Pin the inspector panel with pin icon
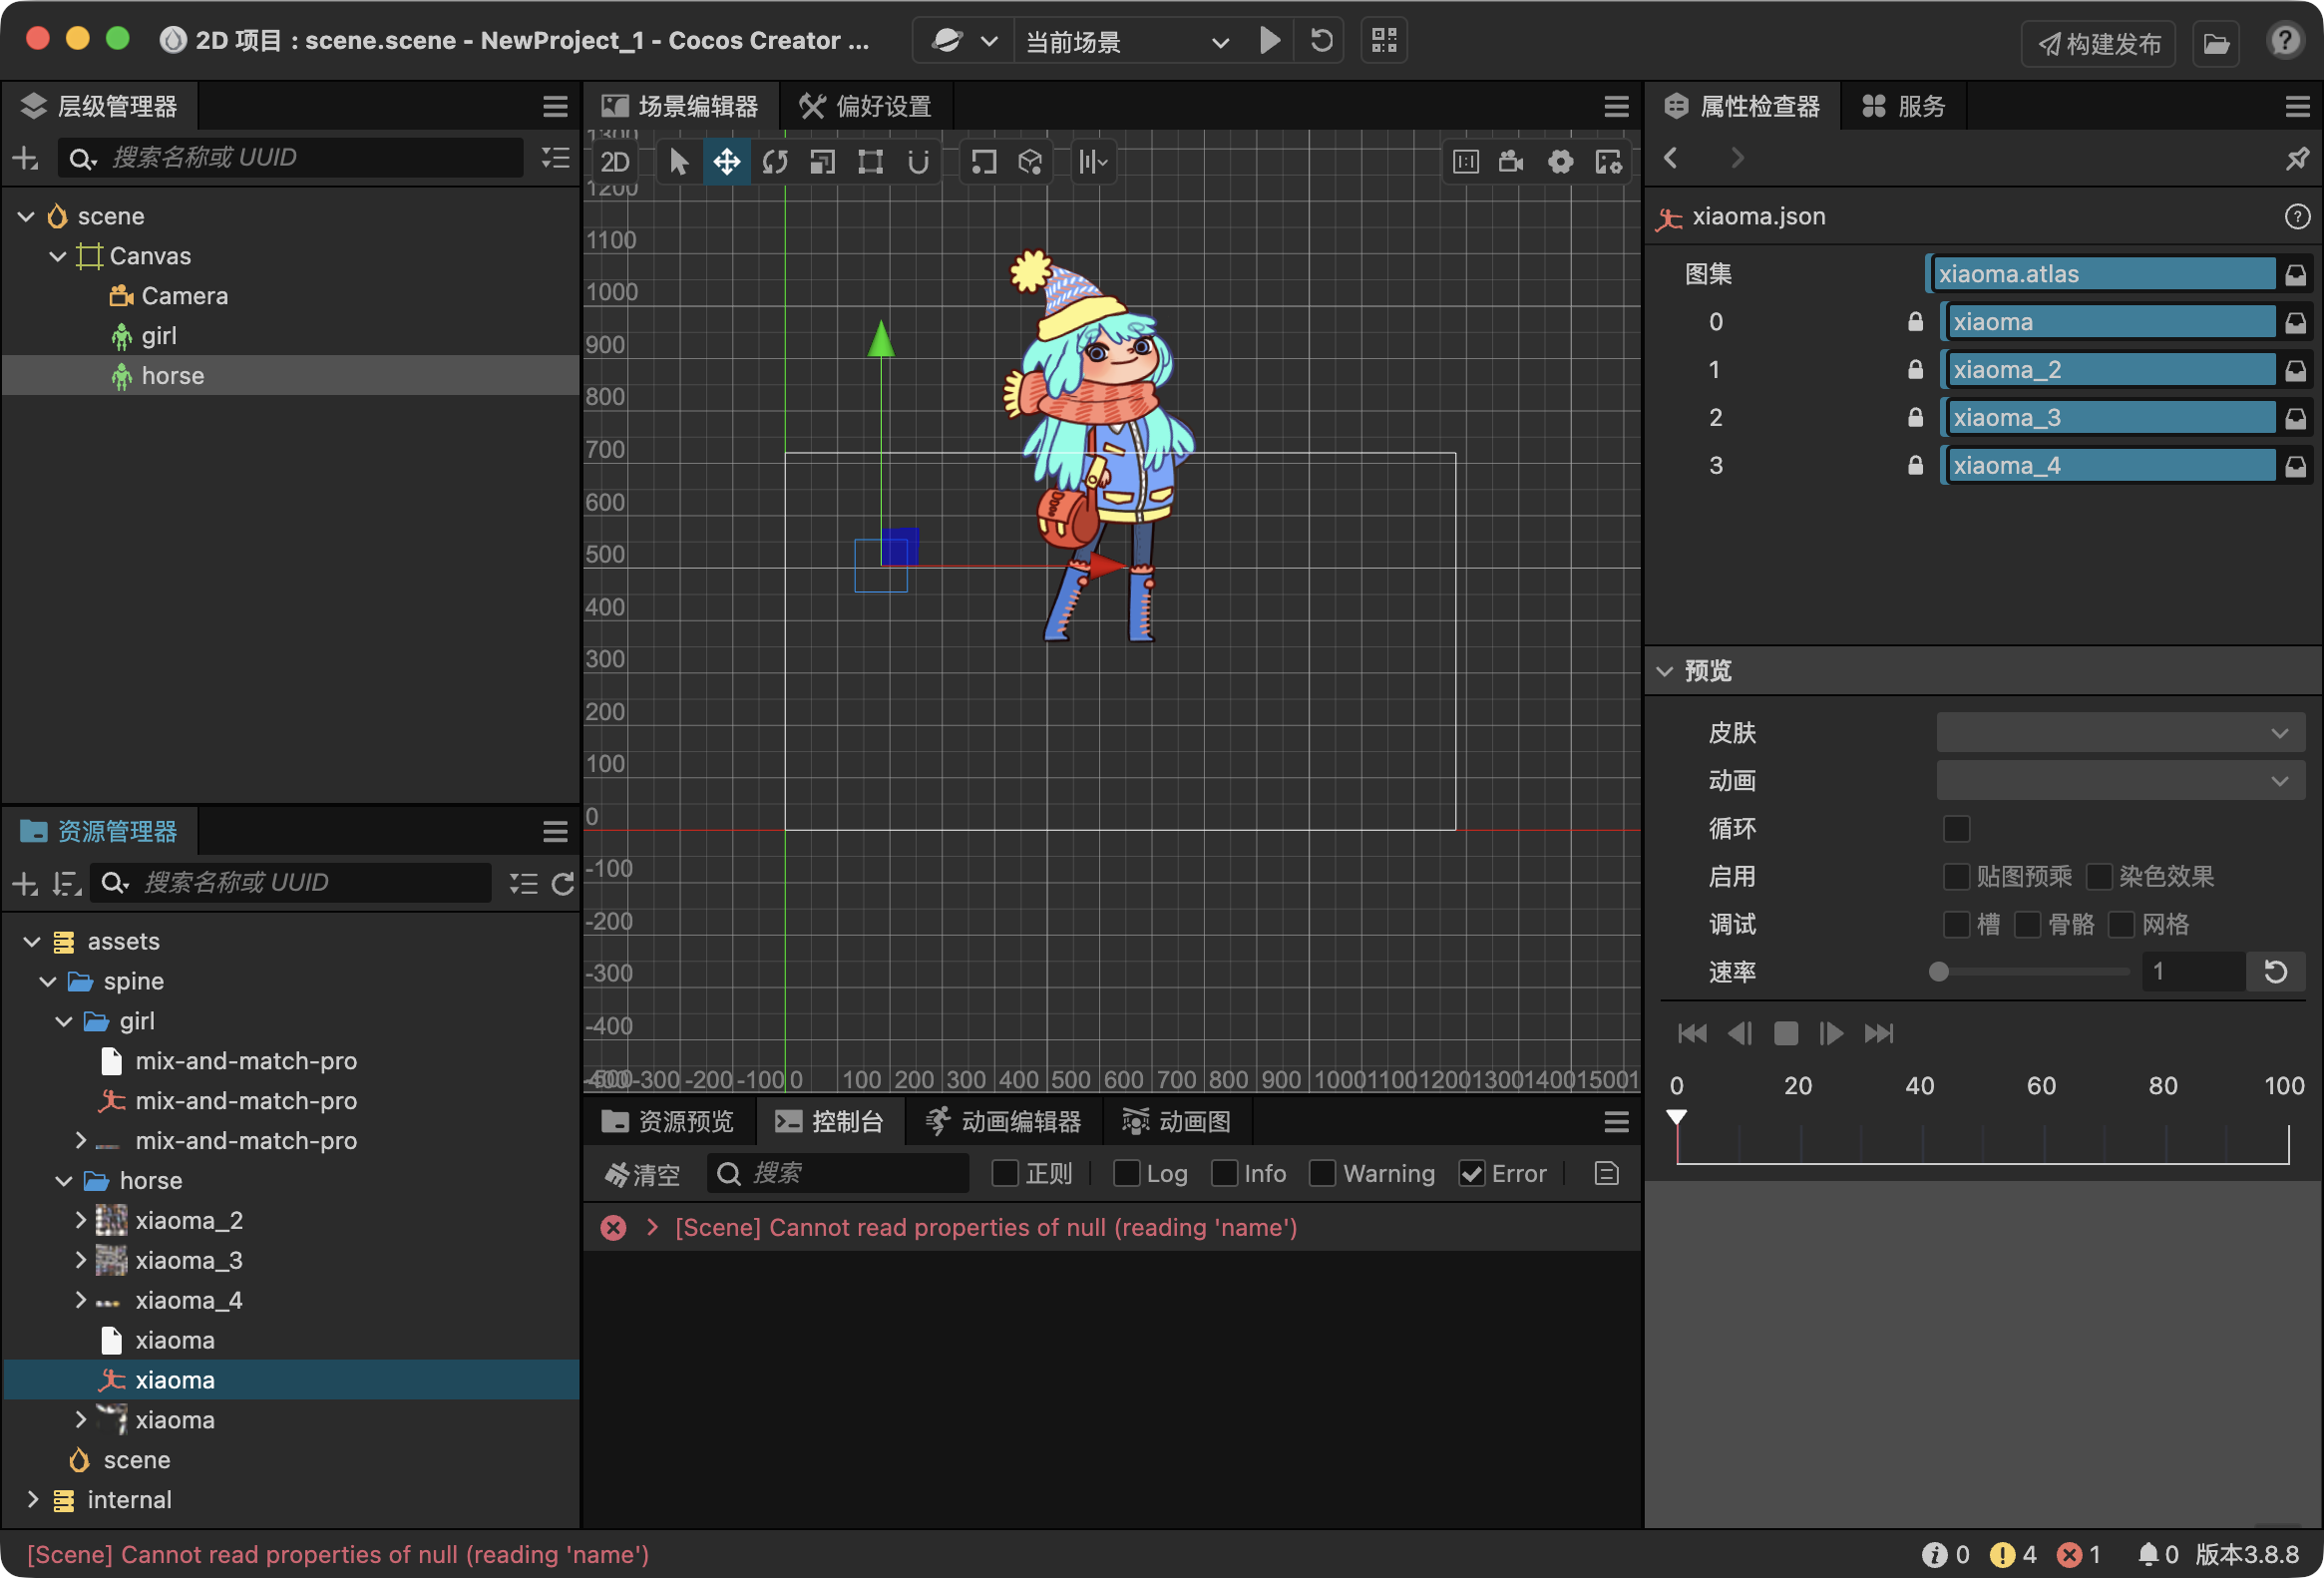The height and width of the screenshot is (1578, 2324). point(2297,158)
